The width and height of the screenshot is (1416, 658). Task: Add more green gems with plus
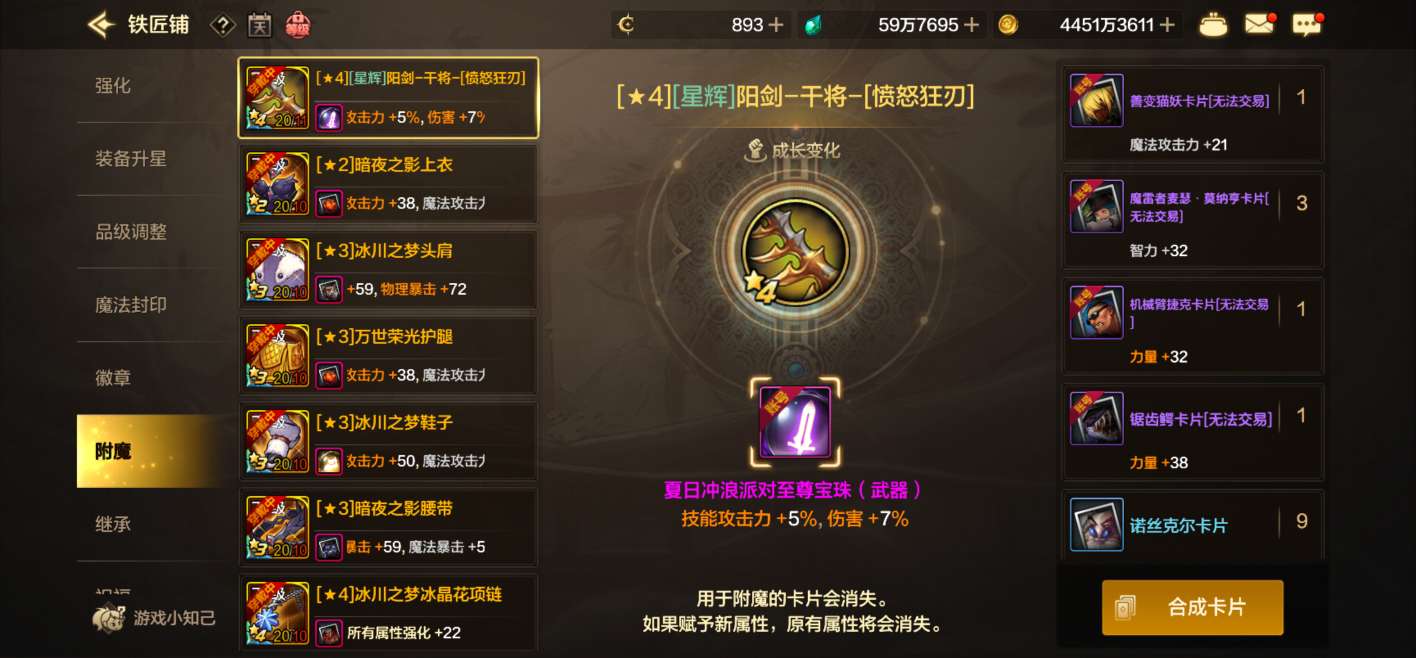[971, 25]
